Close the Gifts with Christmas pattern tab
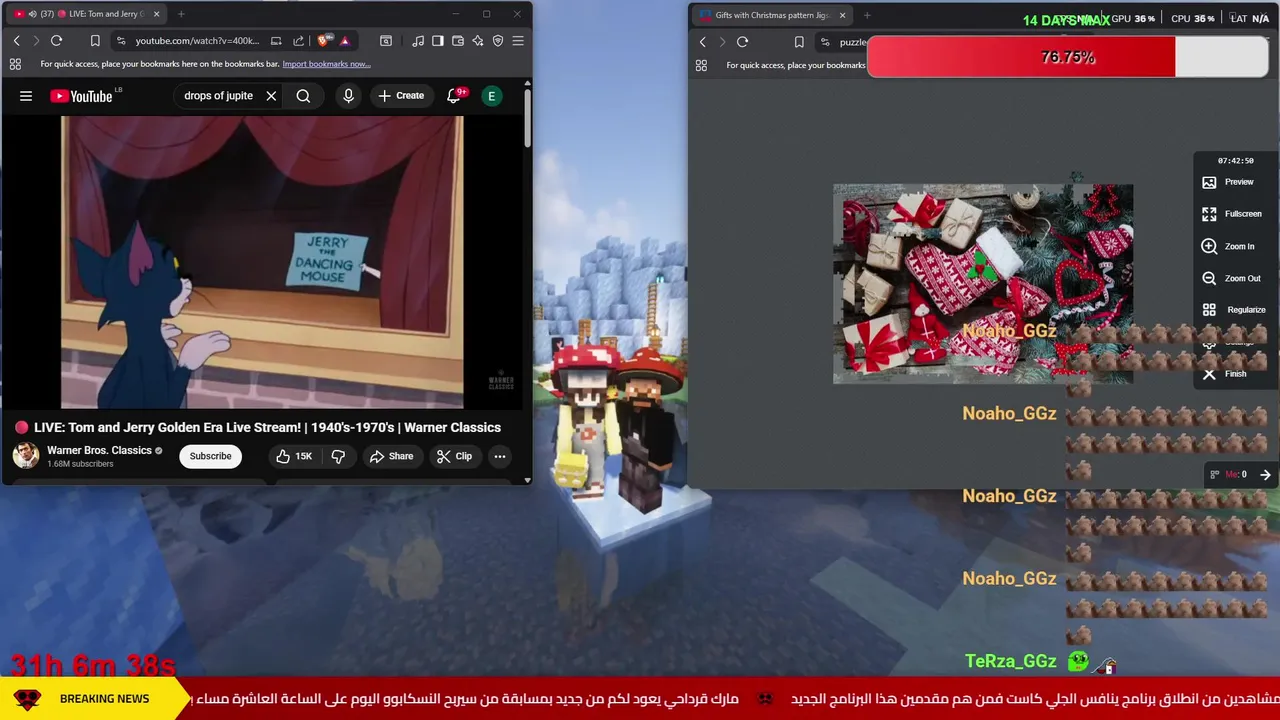The image size is (1280, 720). pos(842,15)
